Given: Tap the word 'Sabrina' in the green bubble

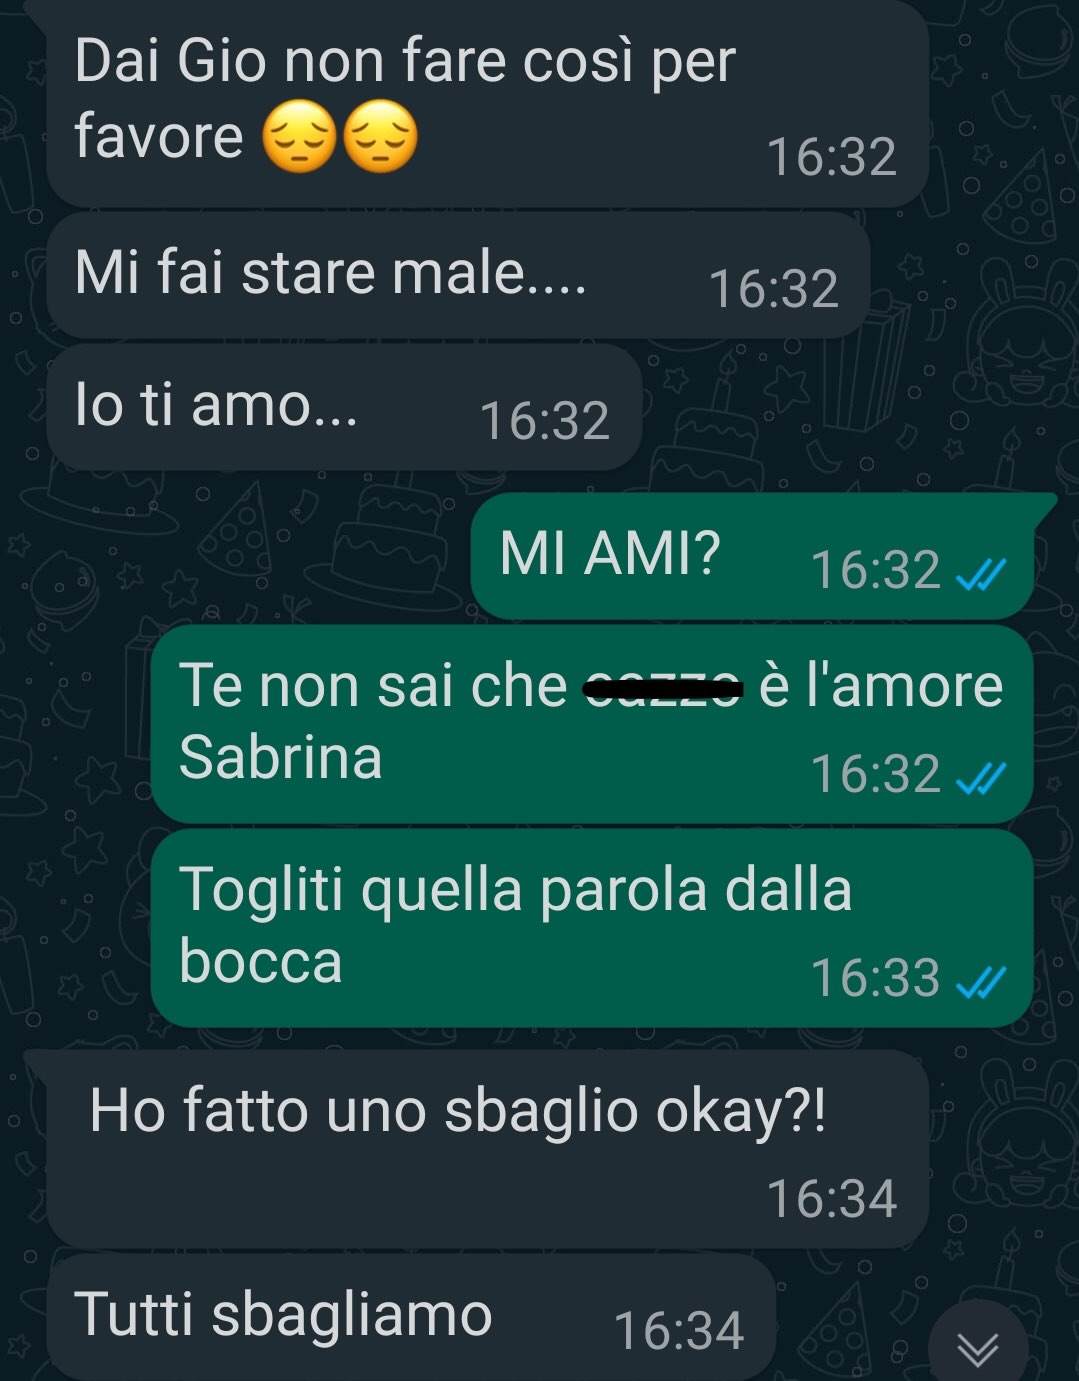Looking at the screenshot, I should 281,757.
